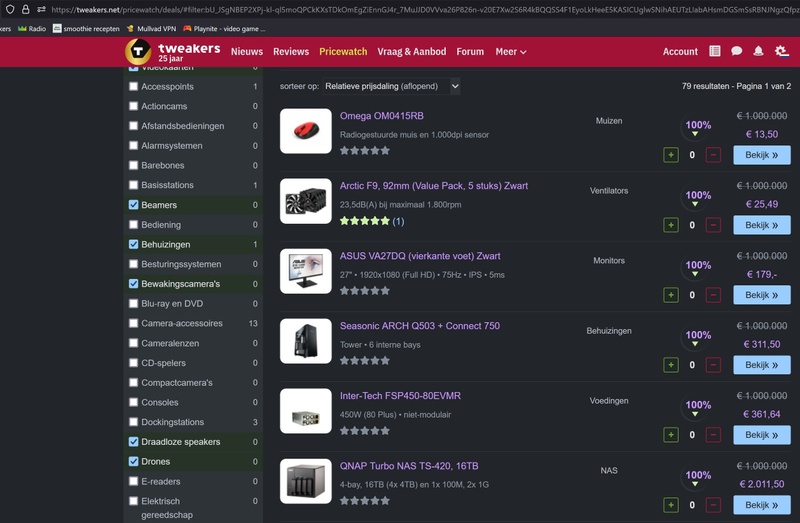800x523 pixels.
Task: Open QNAP Turbo NAS TS-420 link
Action: point(409,466)
